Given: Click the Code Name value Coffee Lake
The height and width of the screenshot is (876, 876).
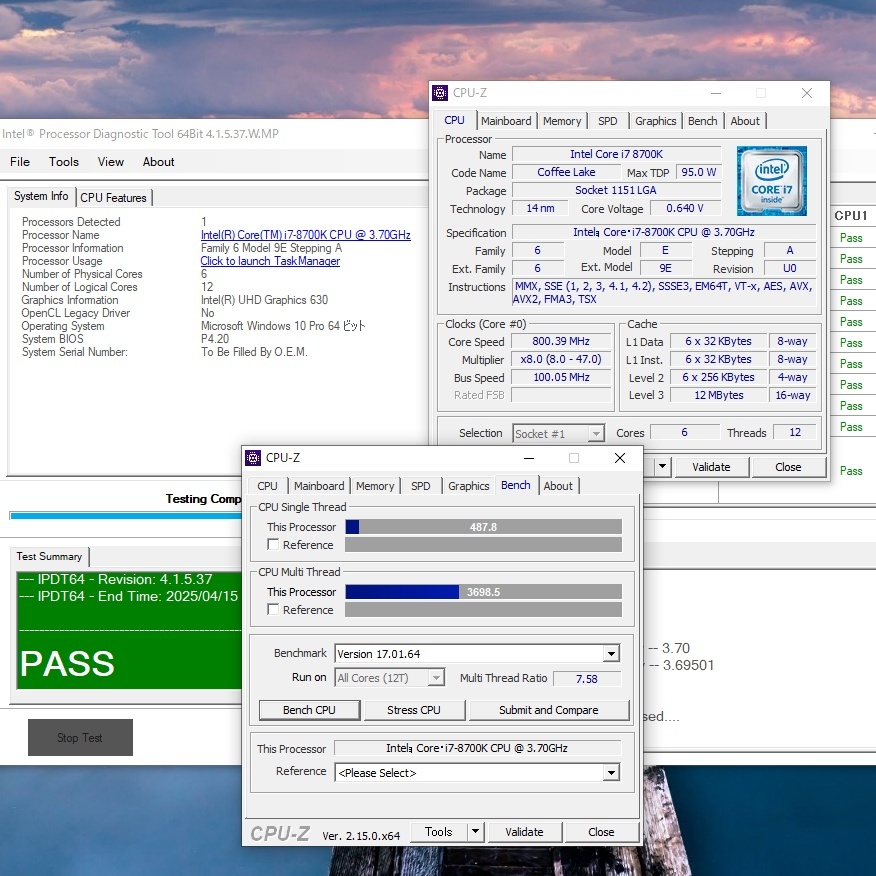Looking at the screenshot, I should click(566, 172).
